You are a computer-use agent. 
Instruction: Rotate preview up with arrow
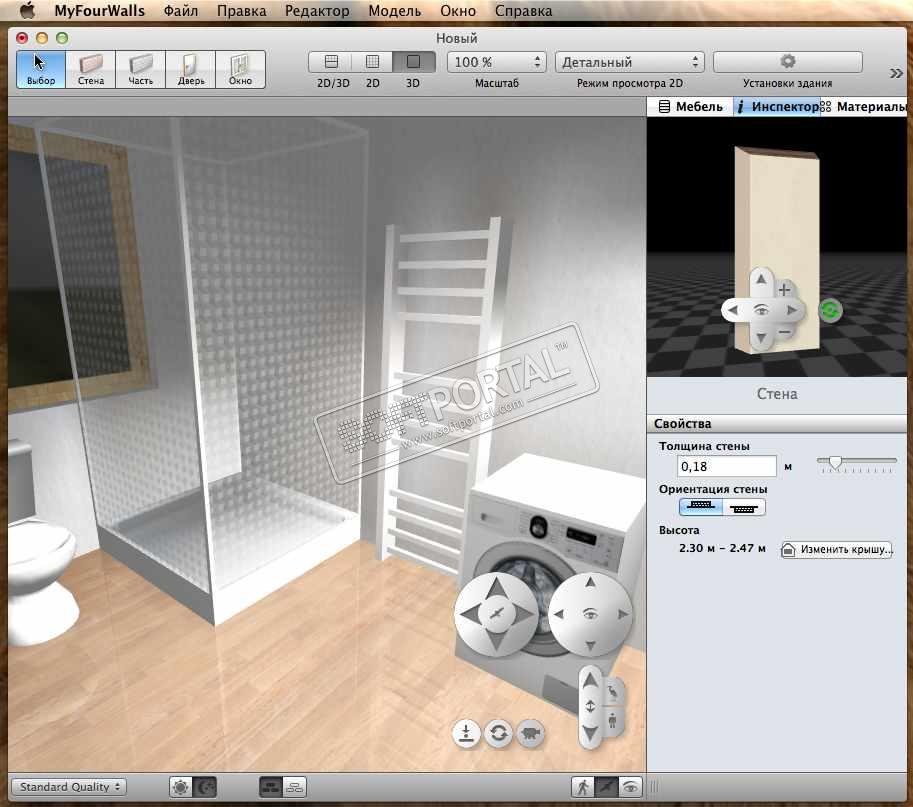762,279
